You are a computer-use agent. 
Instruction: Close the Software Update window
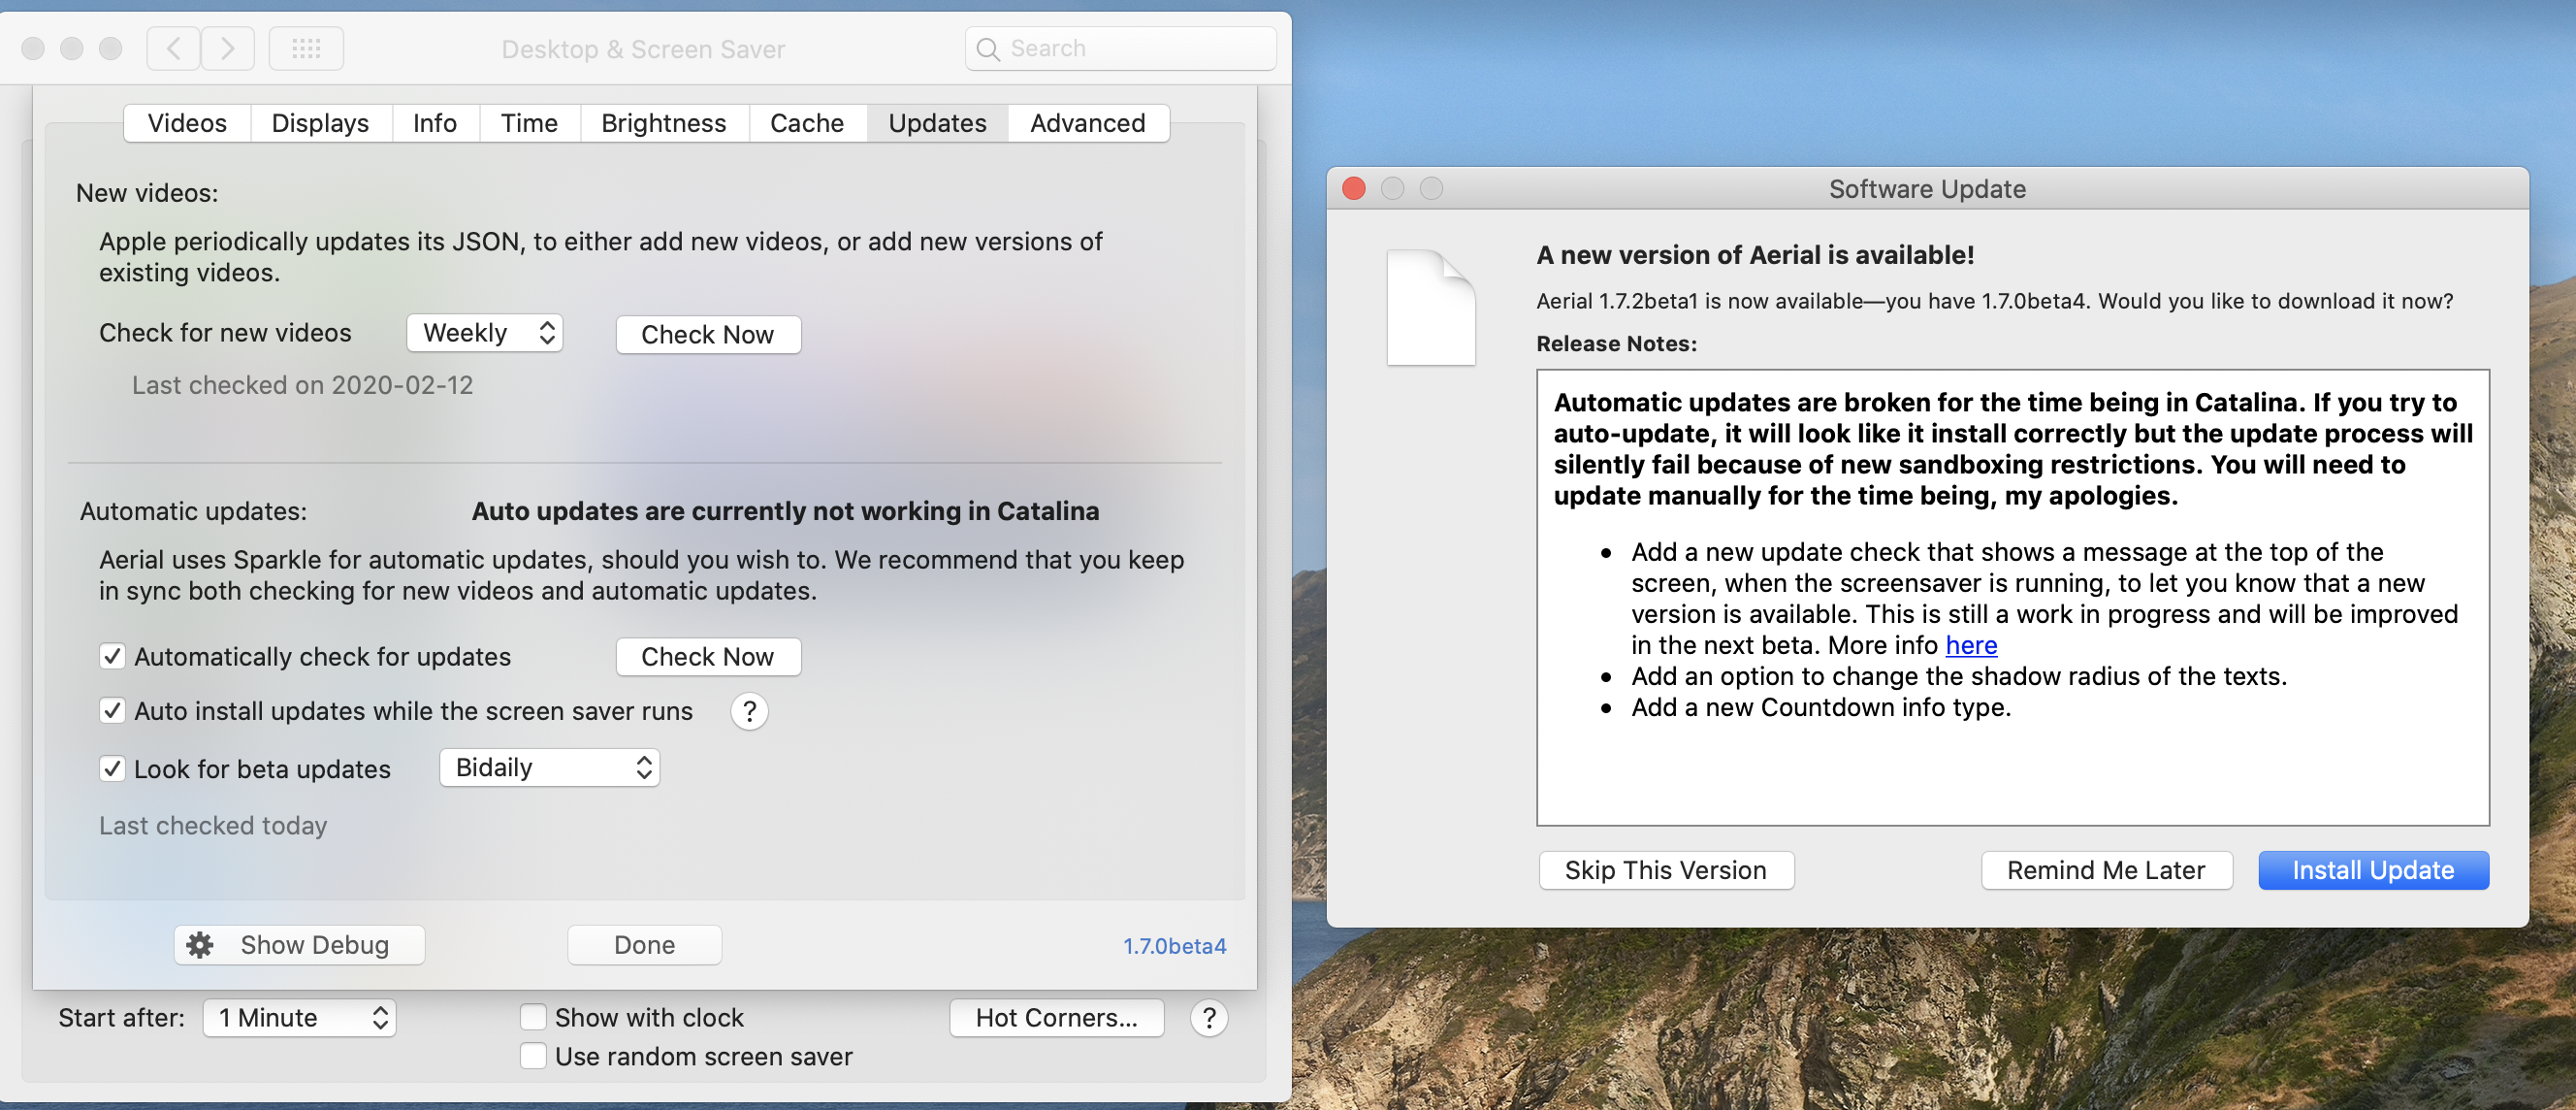[x=1354, y=188]
